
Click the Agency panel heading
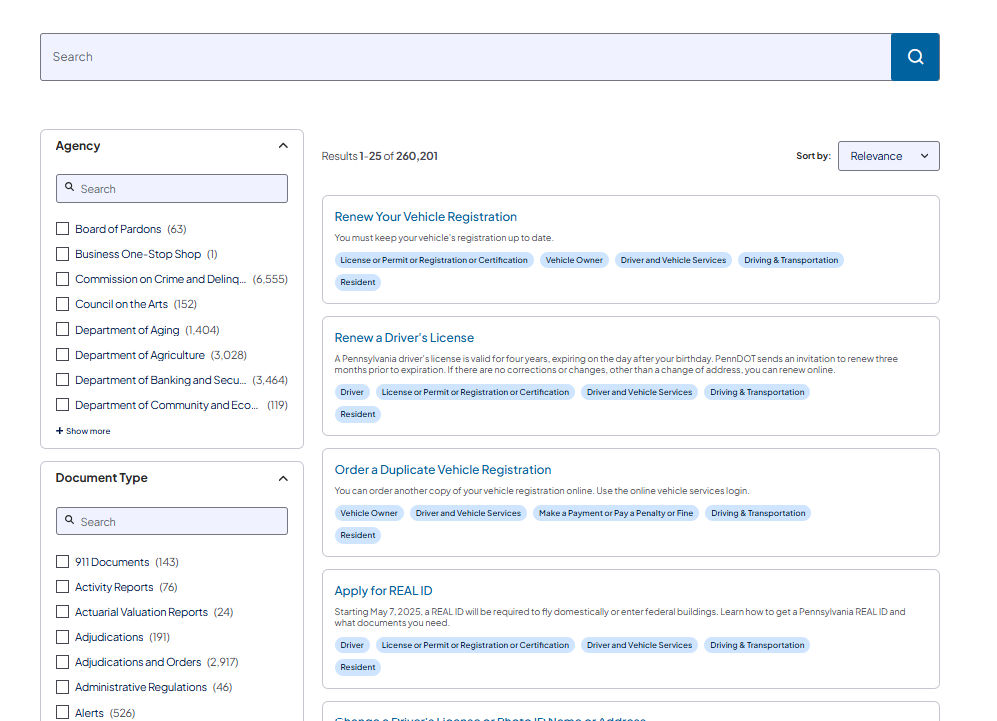point(78,146)
